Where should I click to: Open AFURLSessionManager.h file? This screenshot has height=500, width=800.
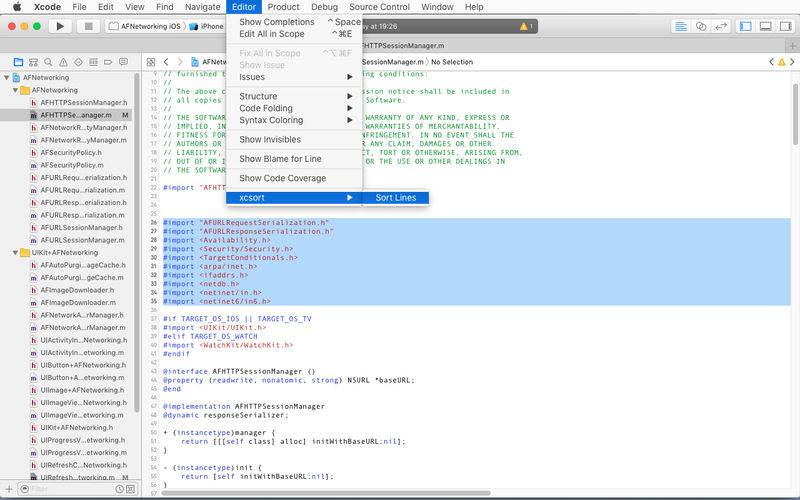[81, 228]
